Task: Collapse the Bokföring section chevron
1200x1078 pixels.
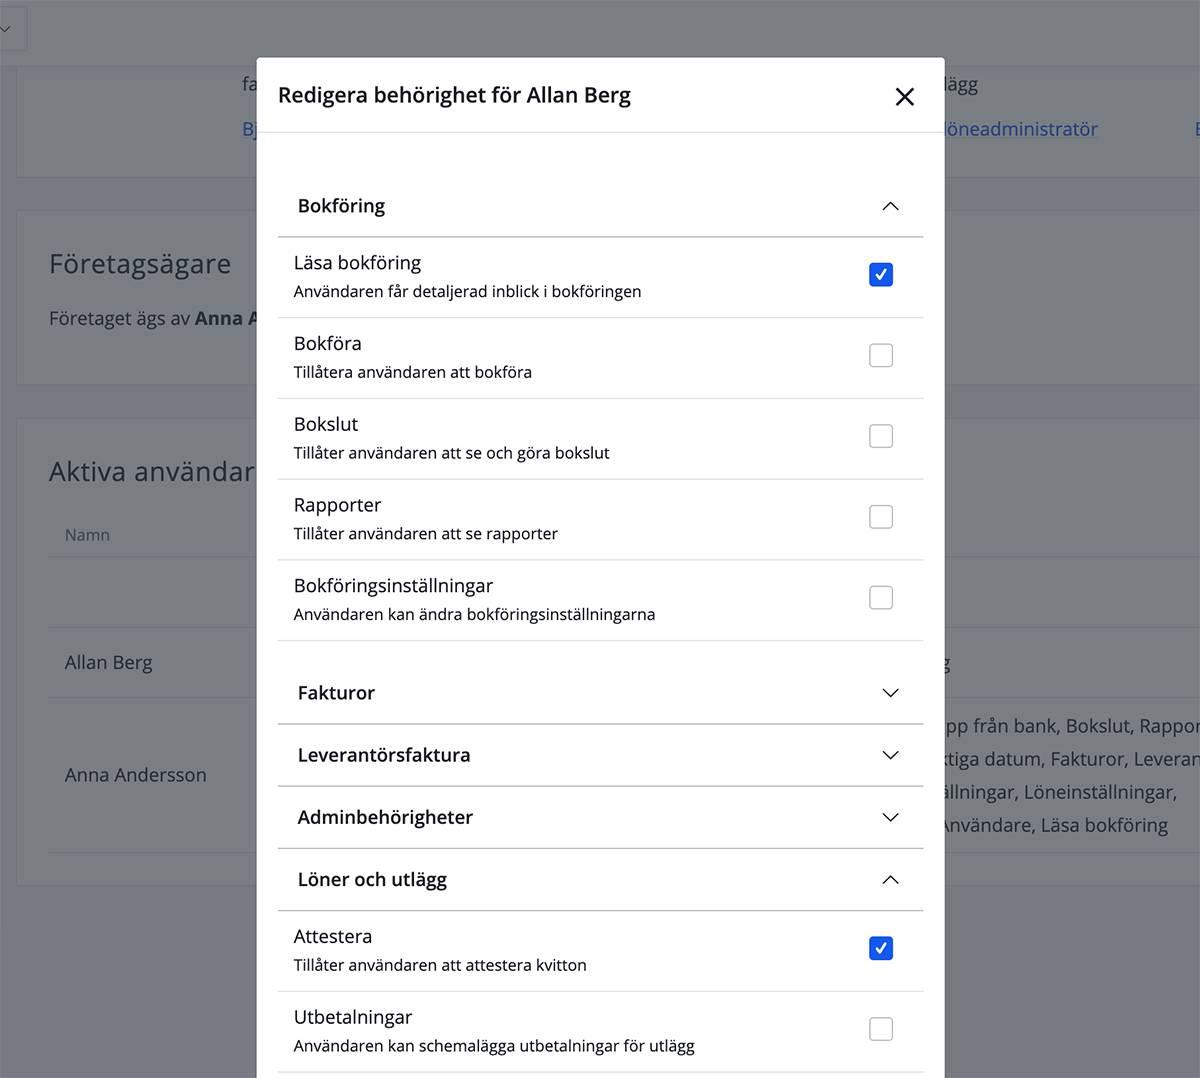Action: tap(890, 206)
